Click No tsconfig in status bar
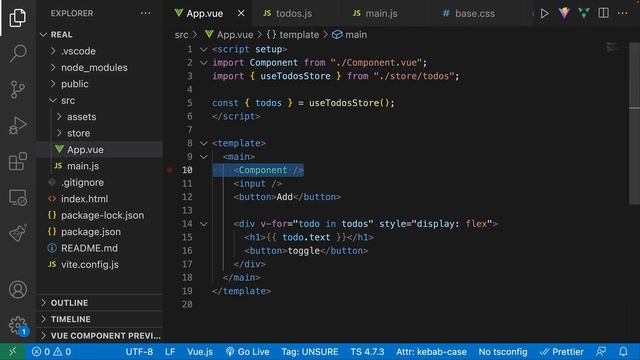Screen dimensions: 640x360 503,351
